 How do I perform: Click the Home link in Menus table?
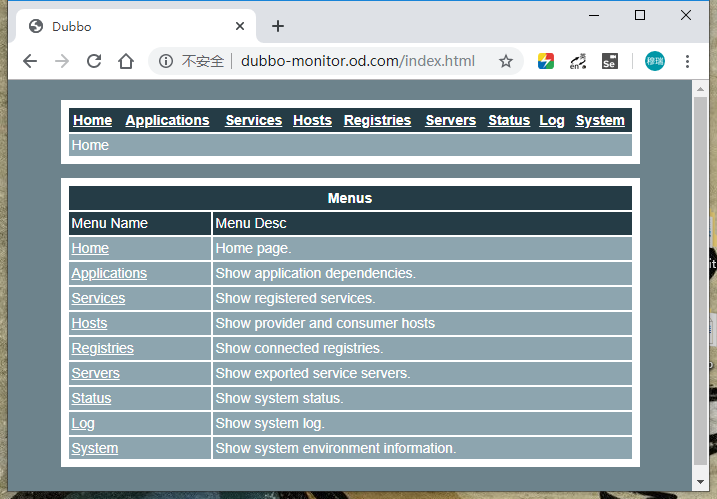pos(90,248)
